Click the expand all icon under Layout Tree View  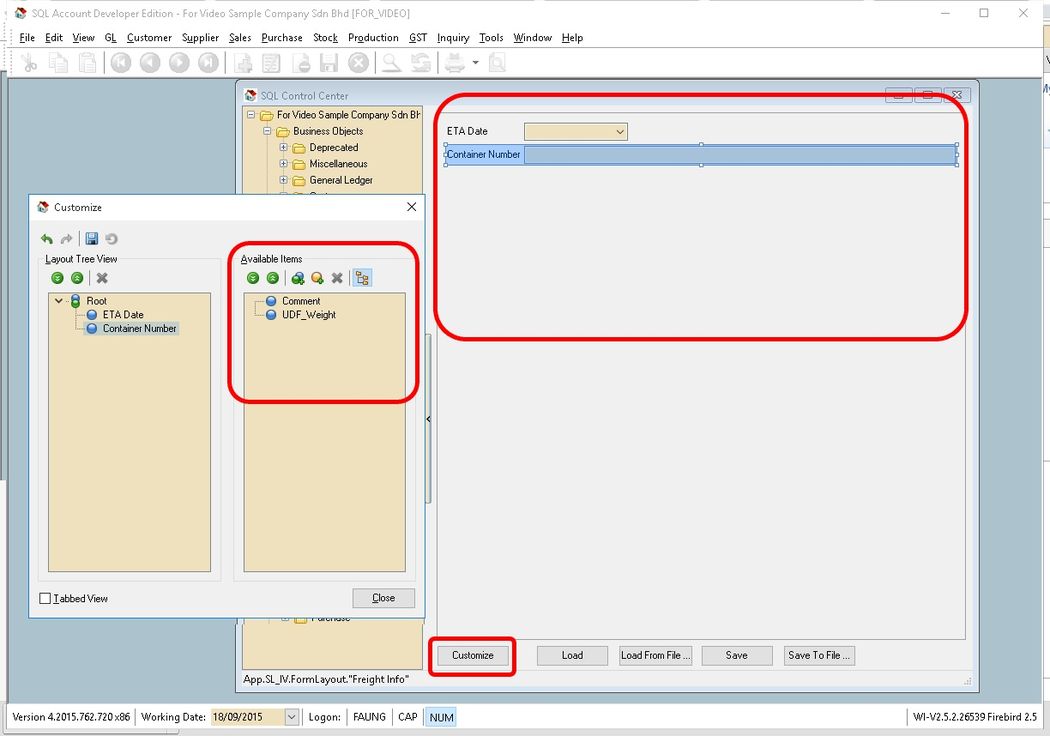click(x=57, y=278)
